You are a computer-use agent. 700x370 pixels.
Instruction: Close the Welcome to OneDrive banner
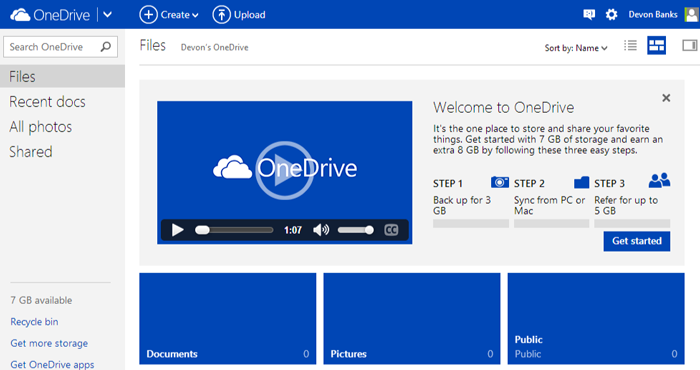666,98
